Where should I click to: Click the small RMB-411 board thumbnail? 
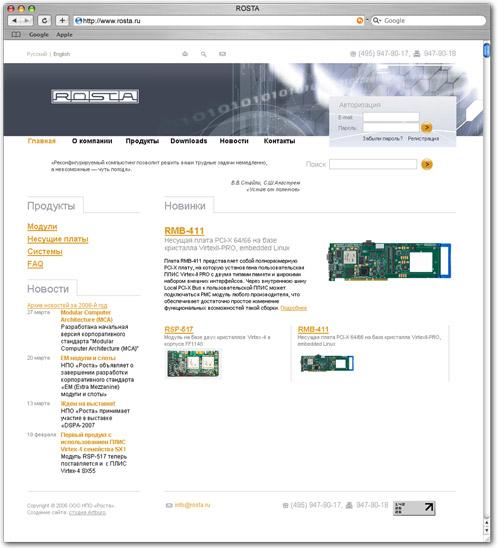[x=327, y=363]
